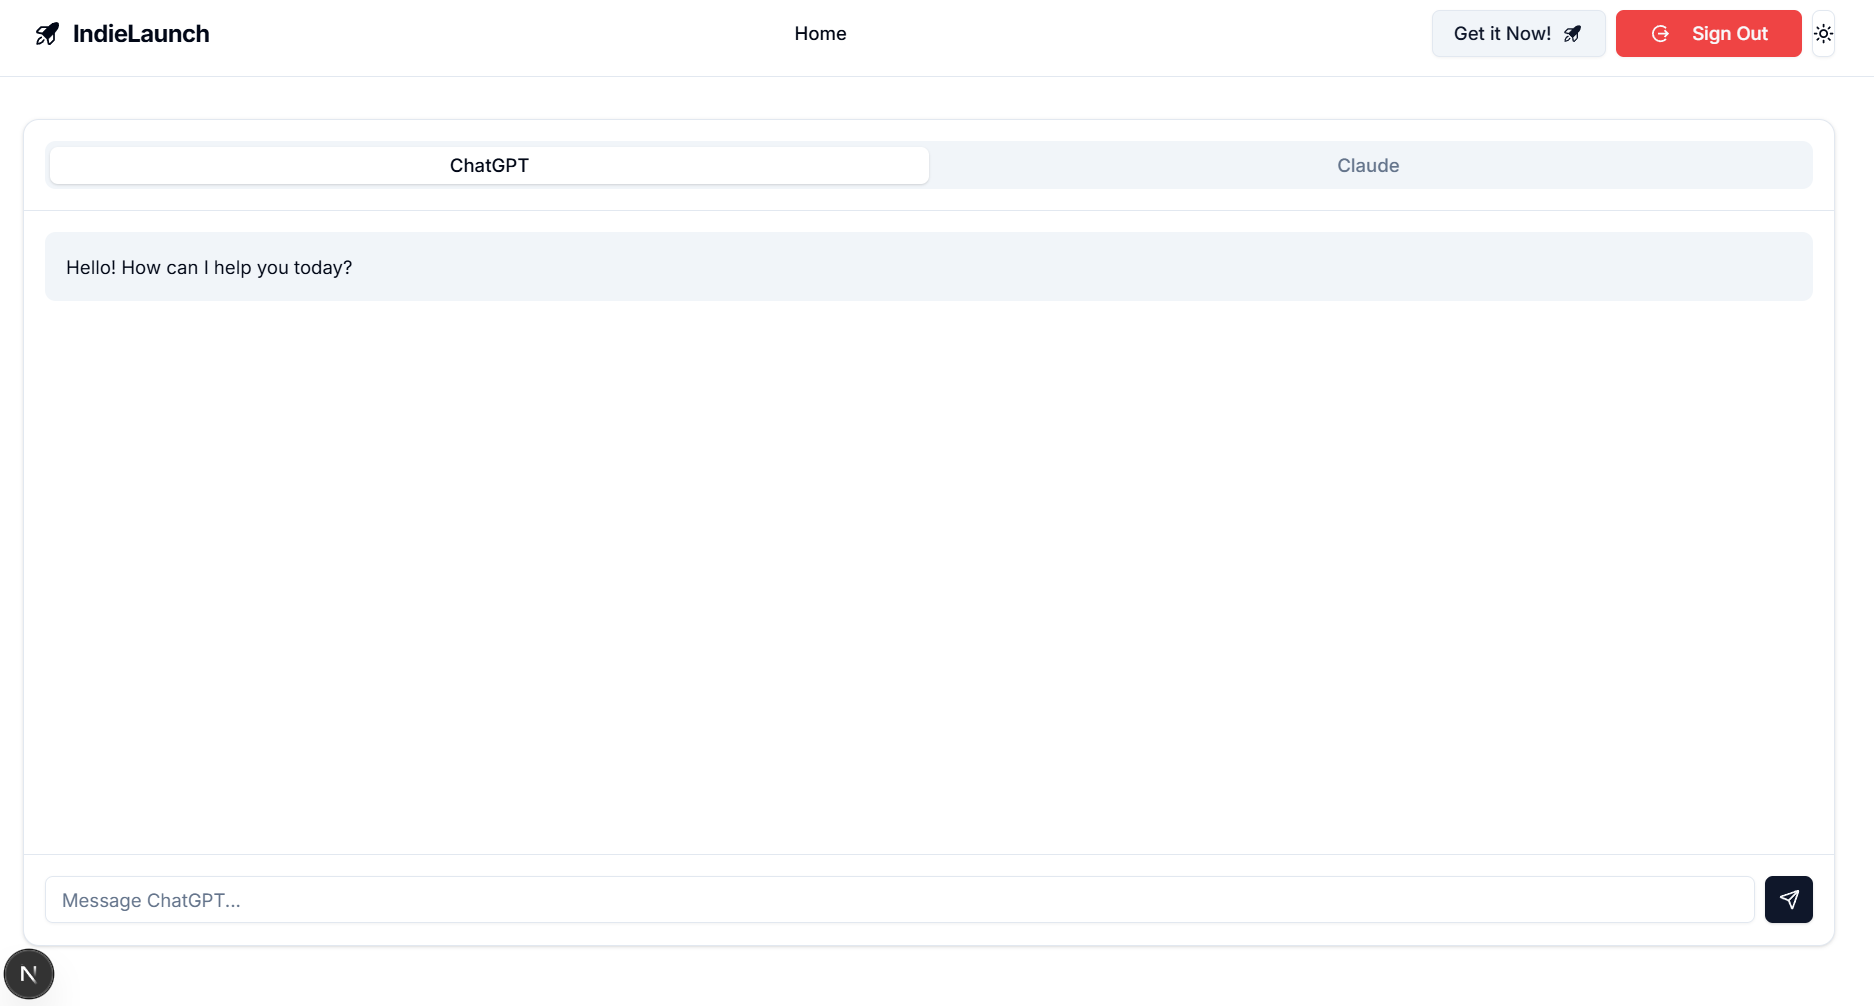The width and height of the screenshot is (1874, 1006).
Task: Go to the Home navigation link
Action: (820, 34)
